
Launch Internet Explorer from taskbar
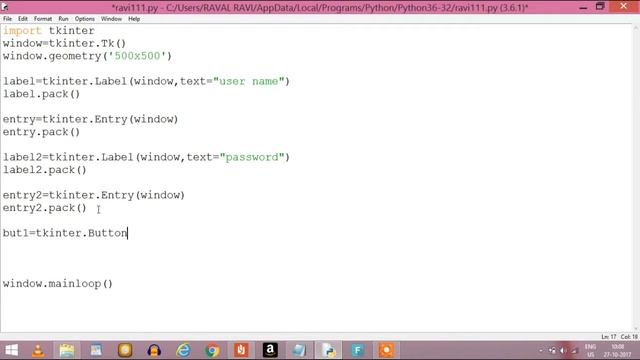pyautogui.click(x=183, y=350)
